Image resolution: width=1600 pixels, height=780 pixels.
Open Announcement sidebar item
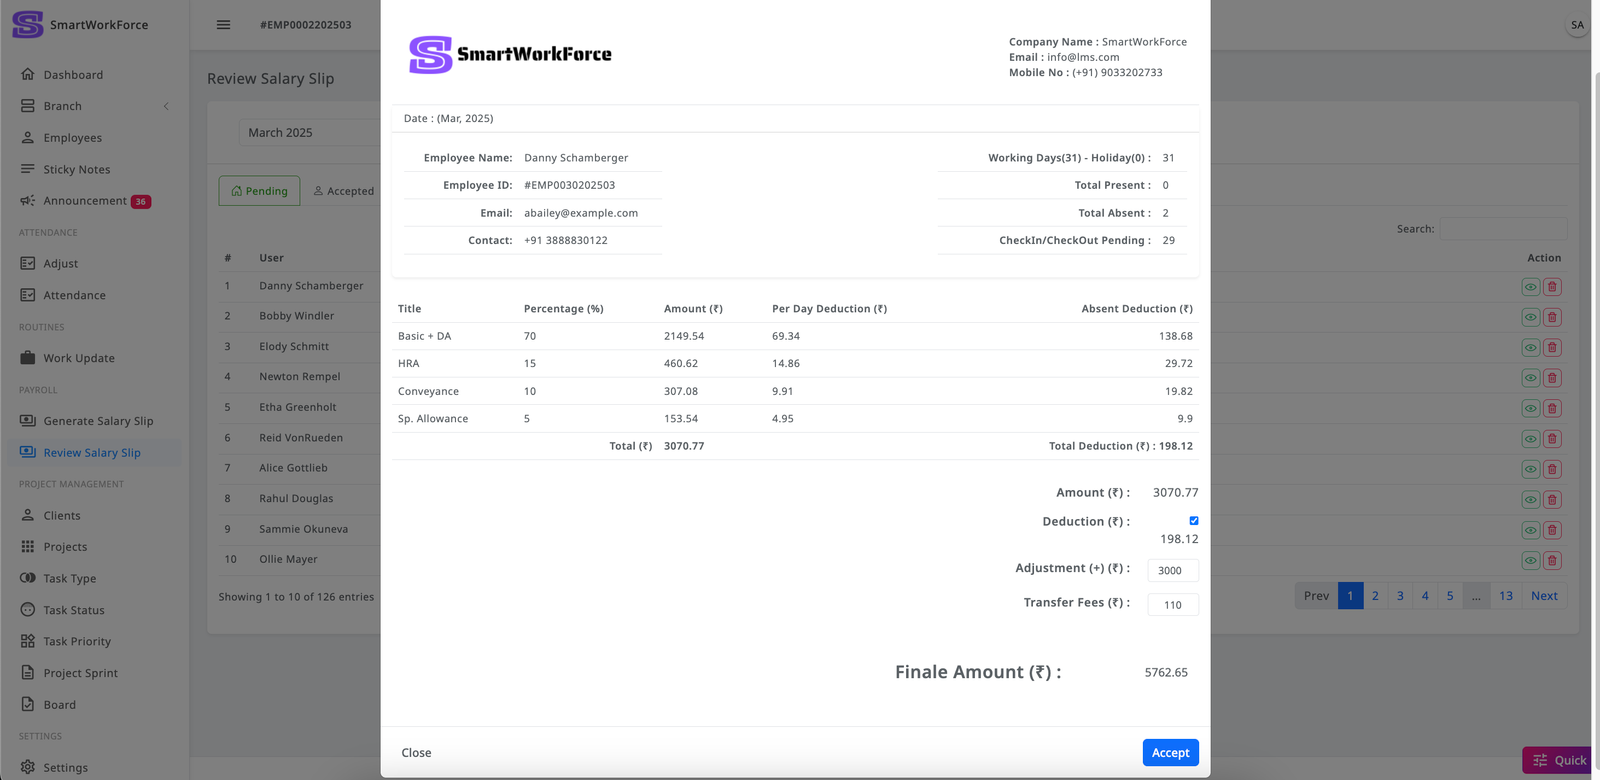click(x=85, y=201)
